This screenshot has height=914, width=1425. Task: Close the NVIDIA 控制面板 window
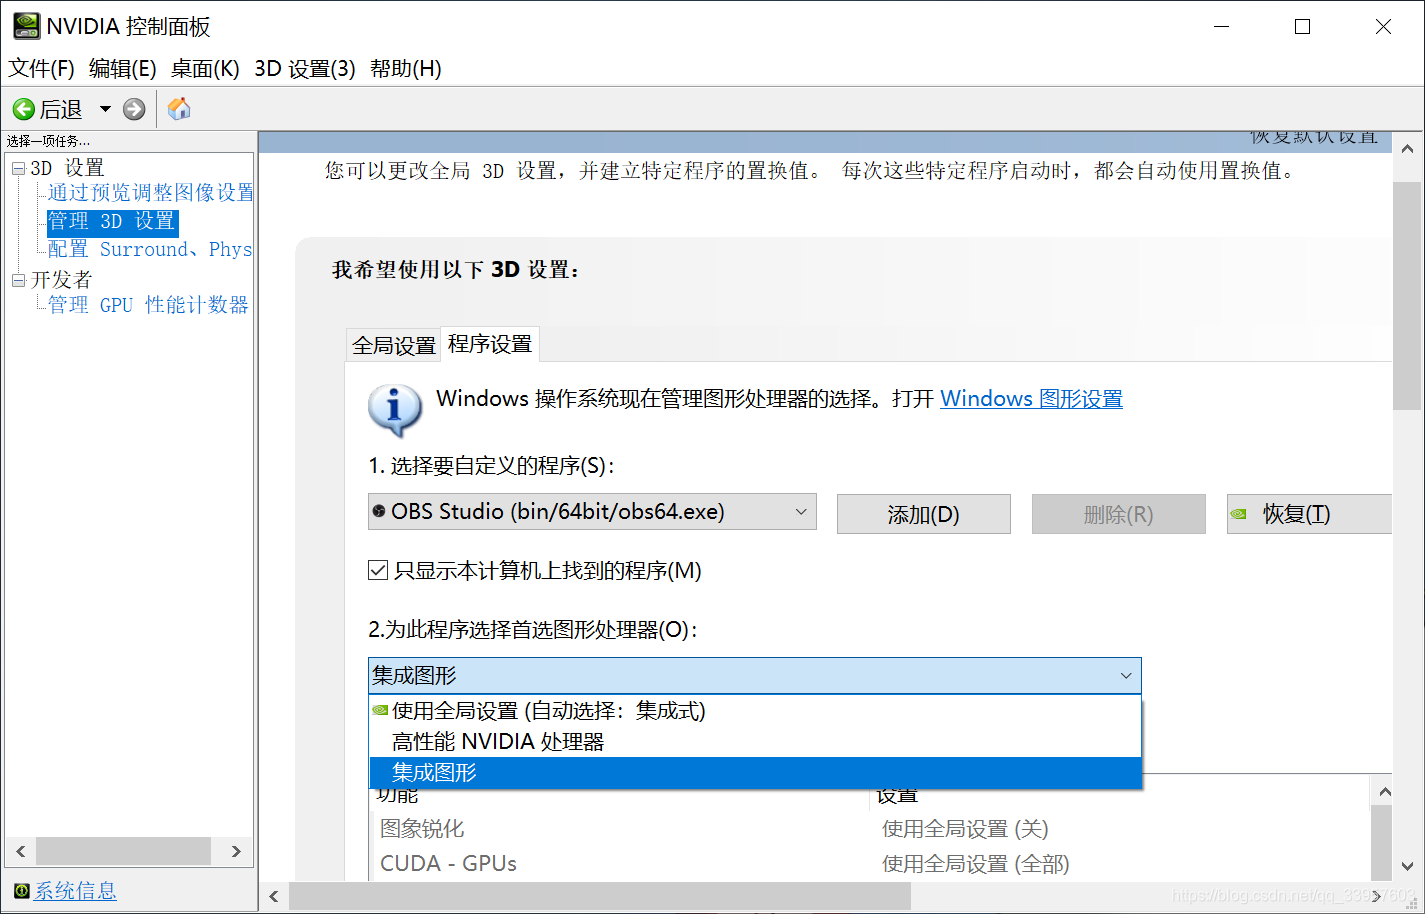1383,27
